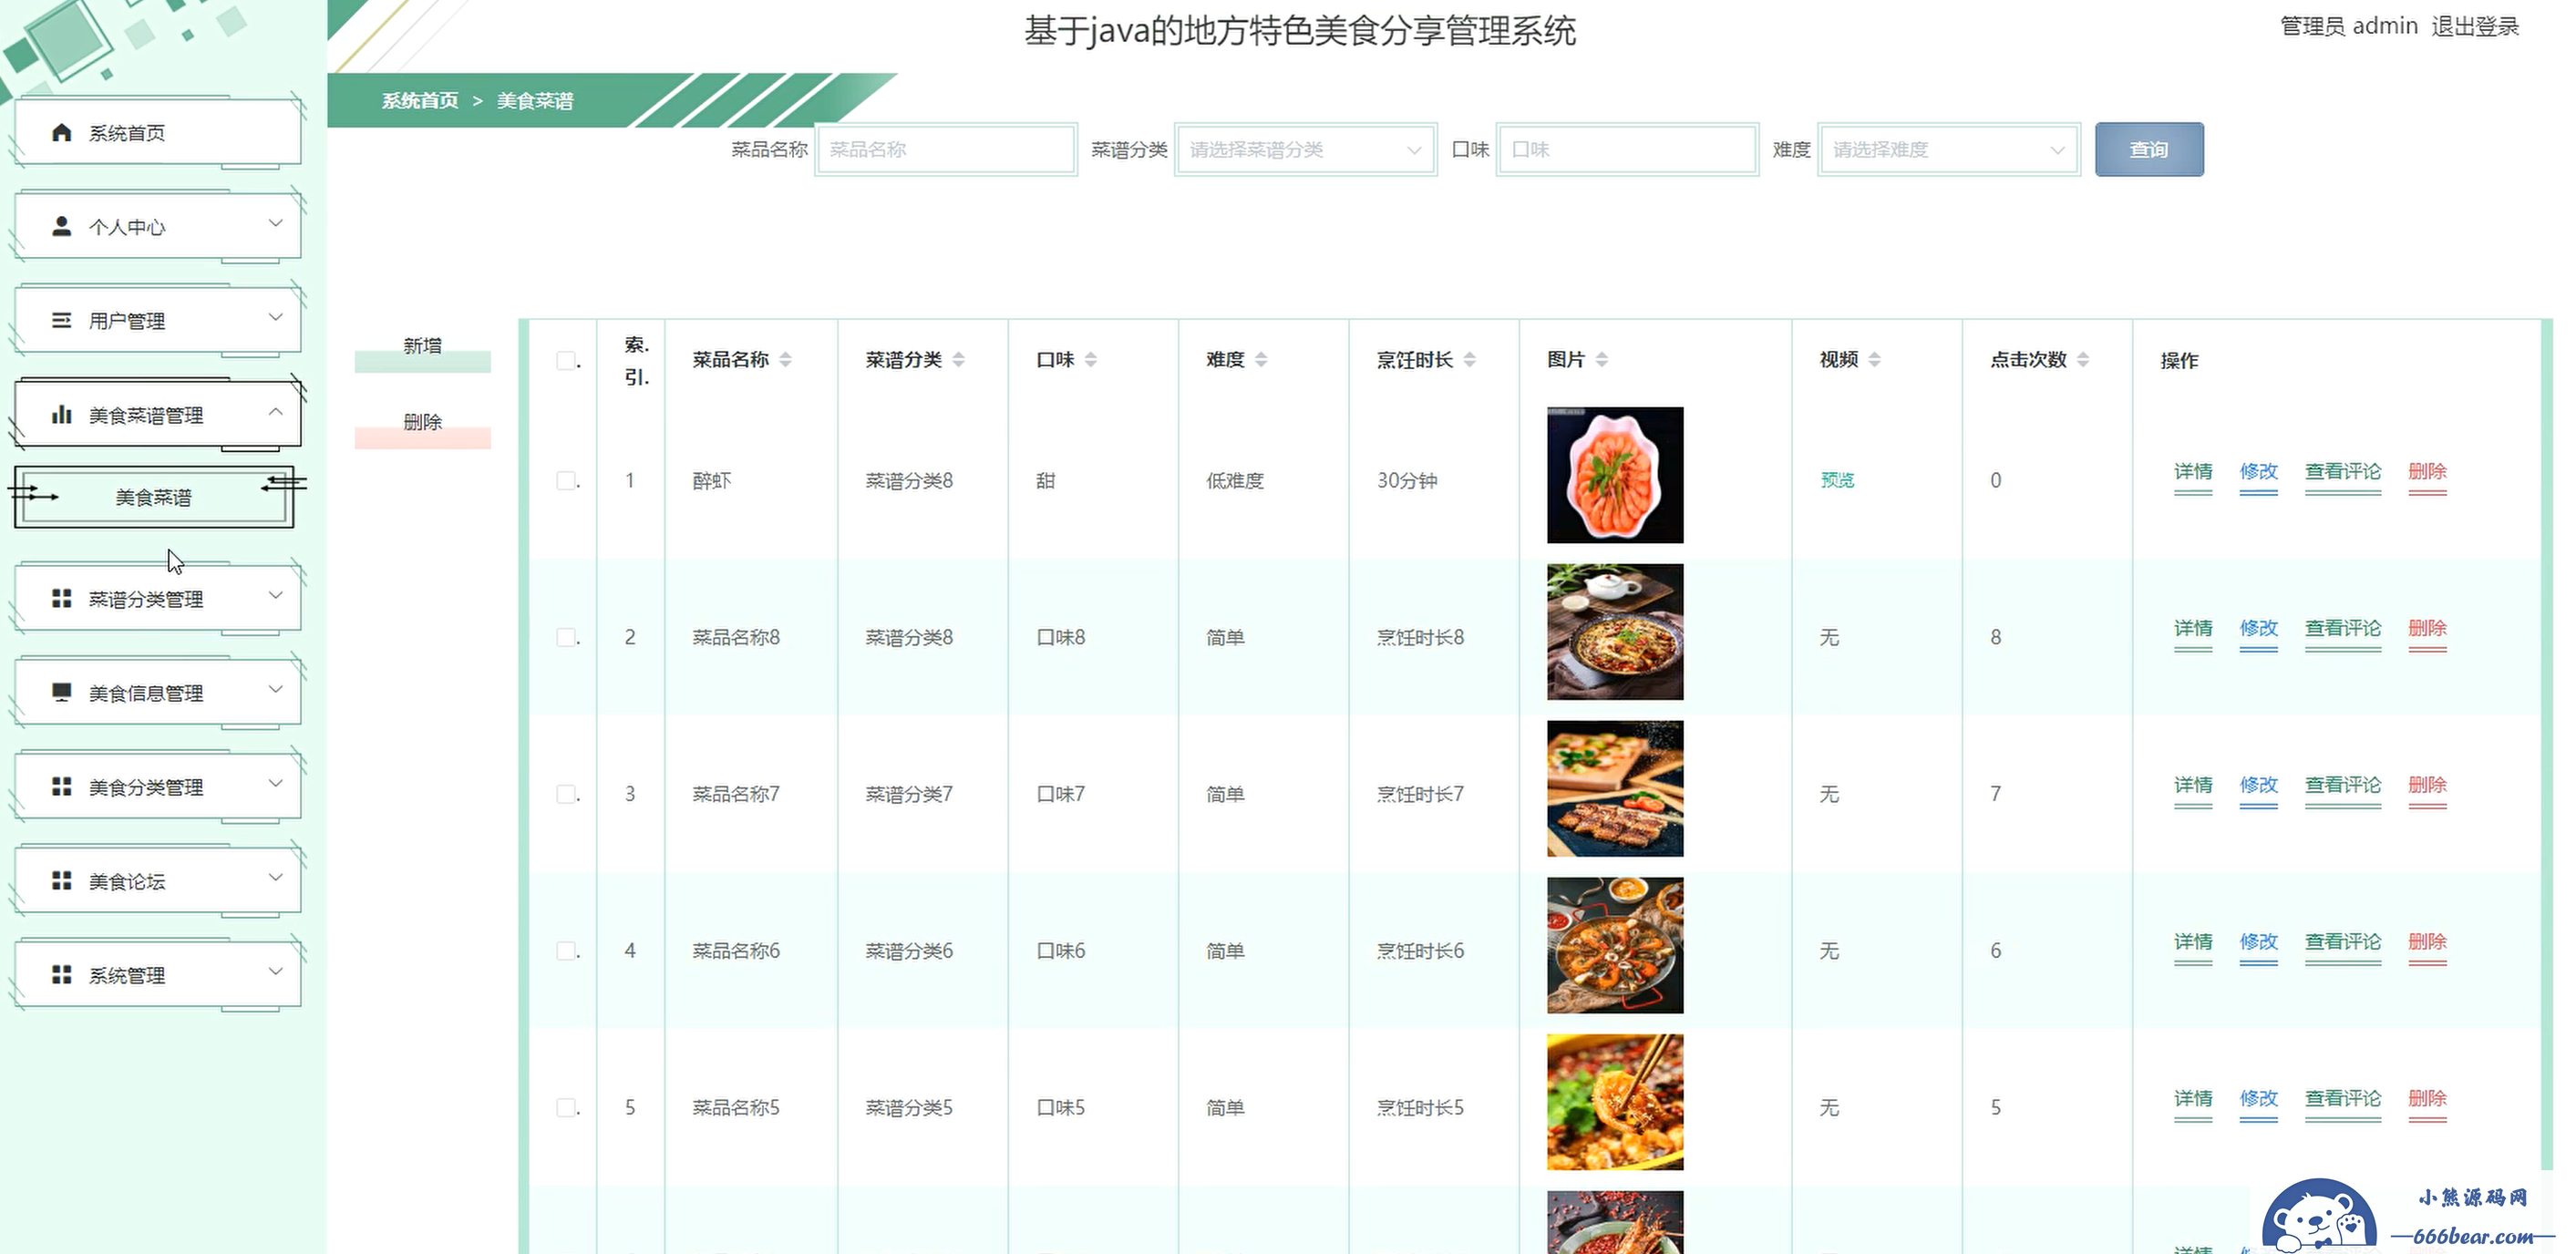Click the grid icon for 美食论坛
2576x1254 pixels.
tap(61, 880)
